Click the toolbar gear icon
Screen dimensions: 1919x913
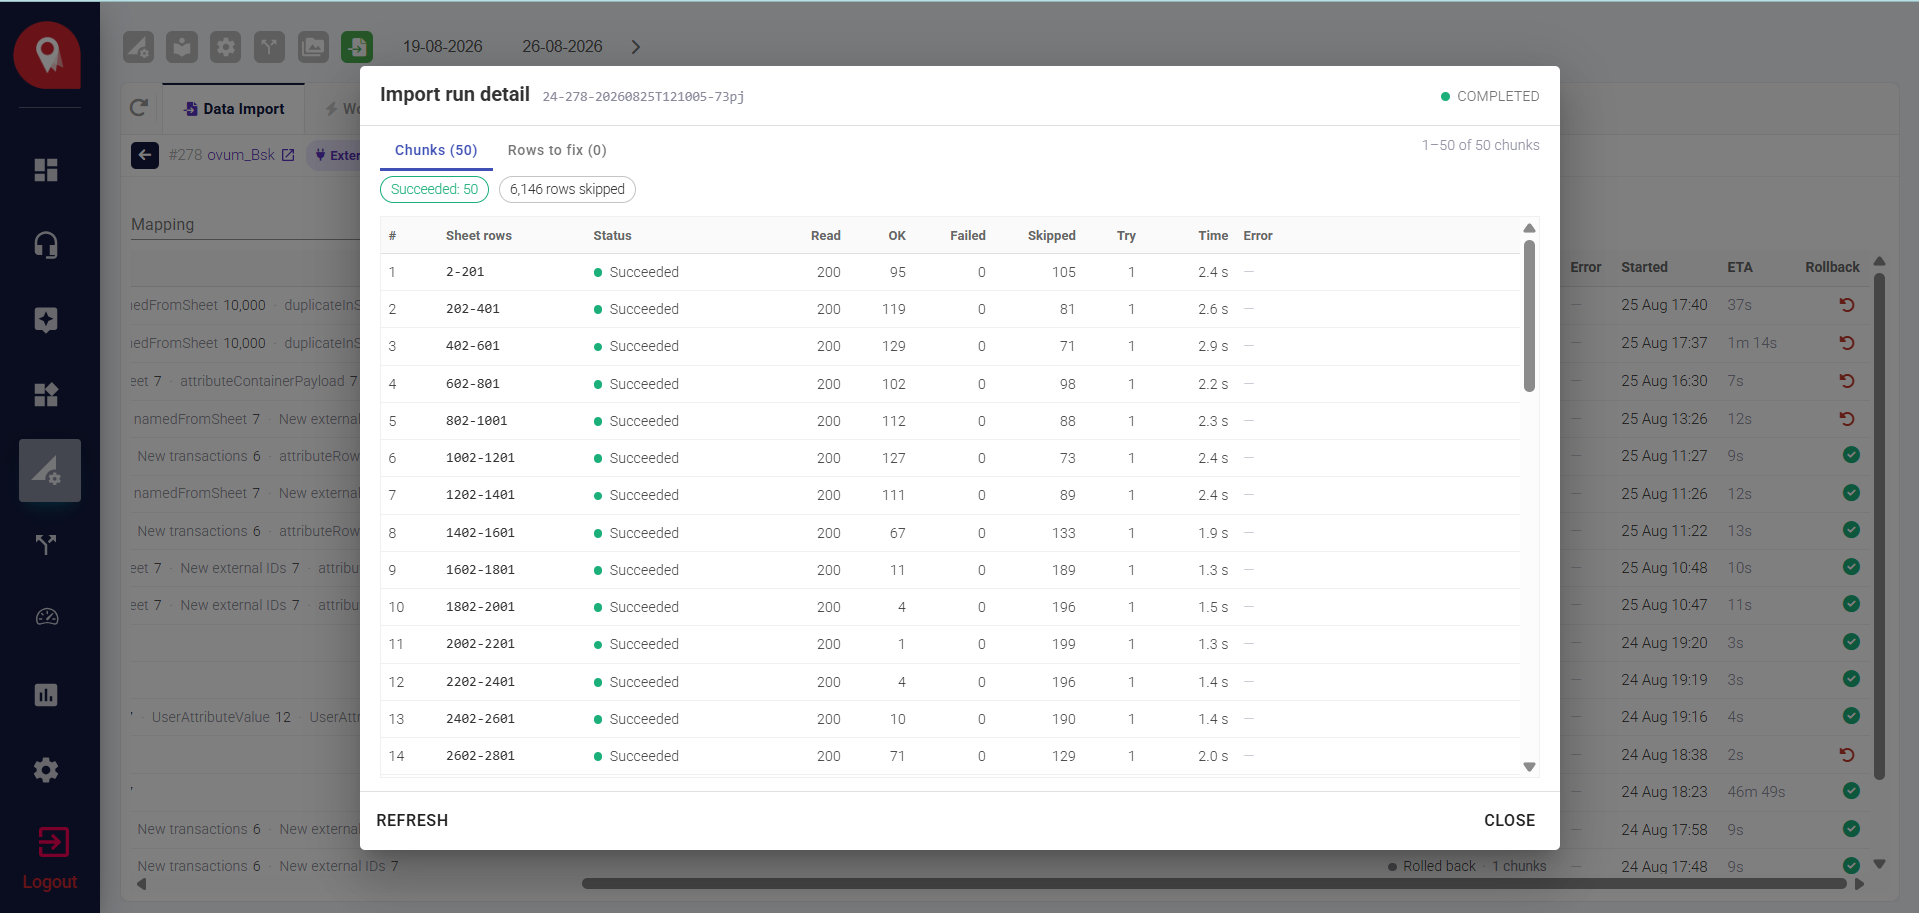pyautogui.click(x=226, y=47)
